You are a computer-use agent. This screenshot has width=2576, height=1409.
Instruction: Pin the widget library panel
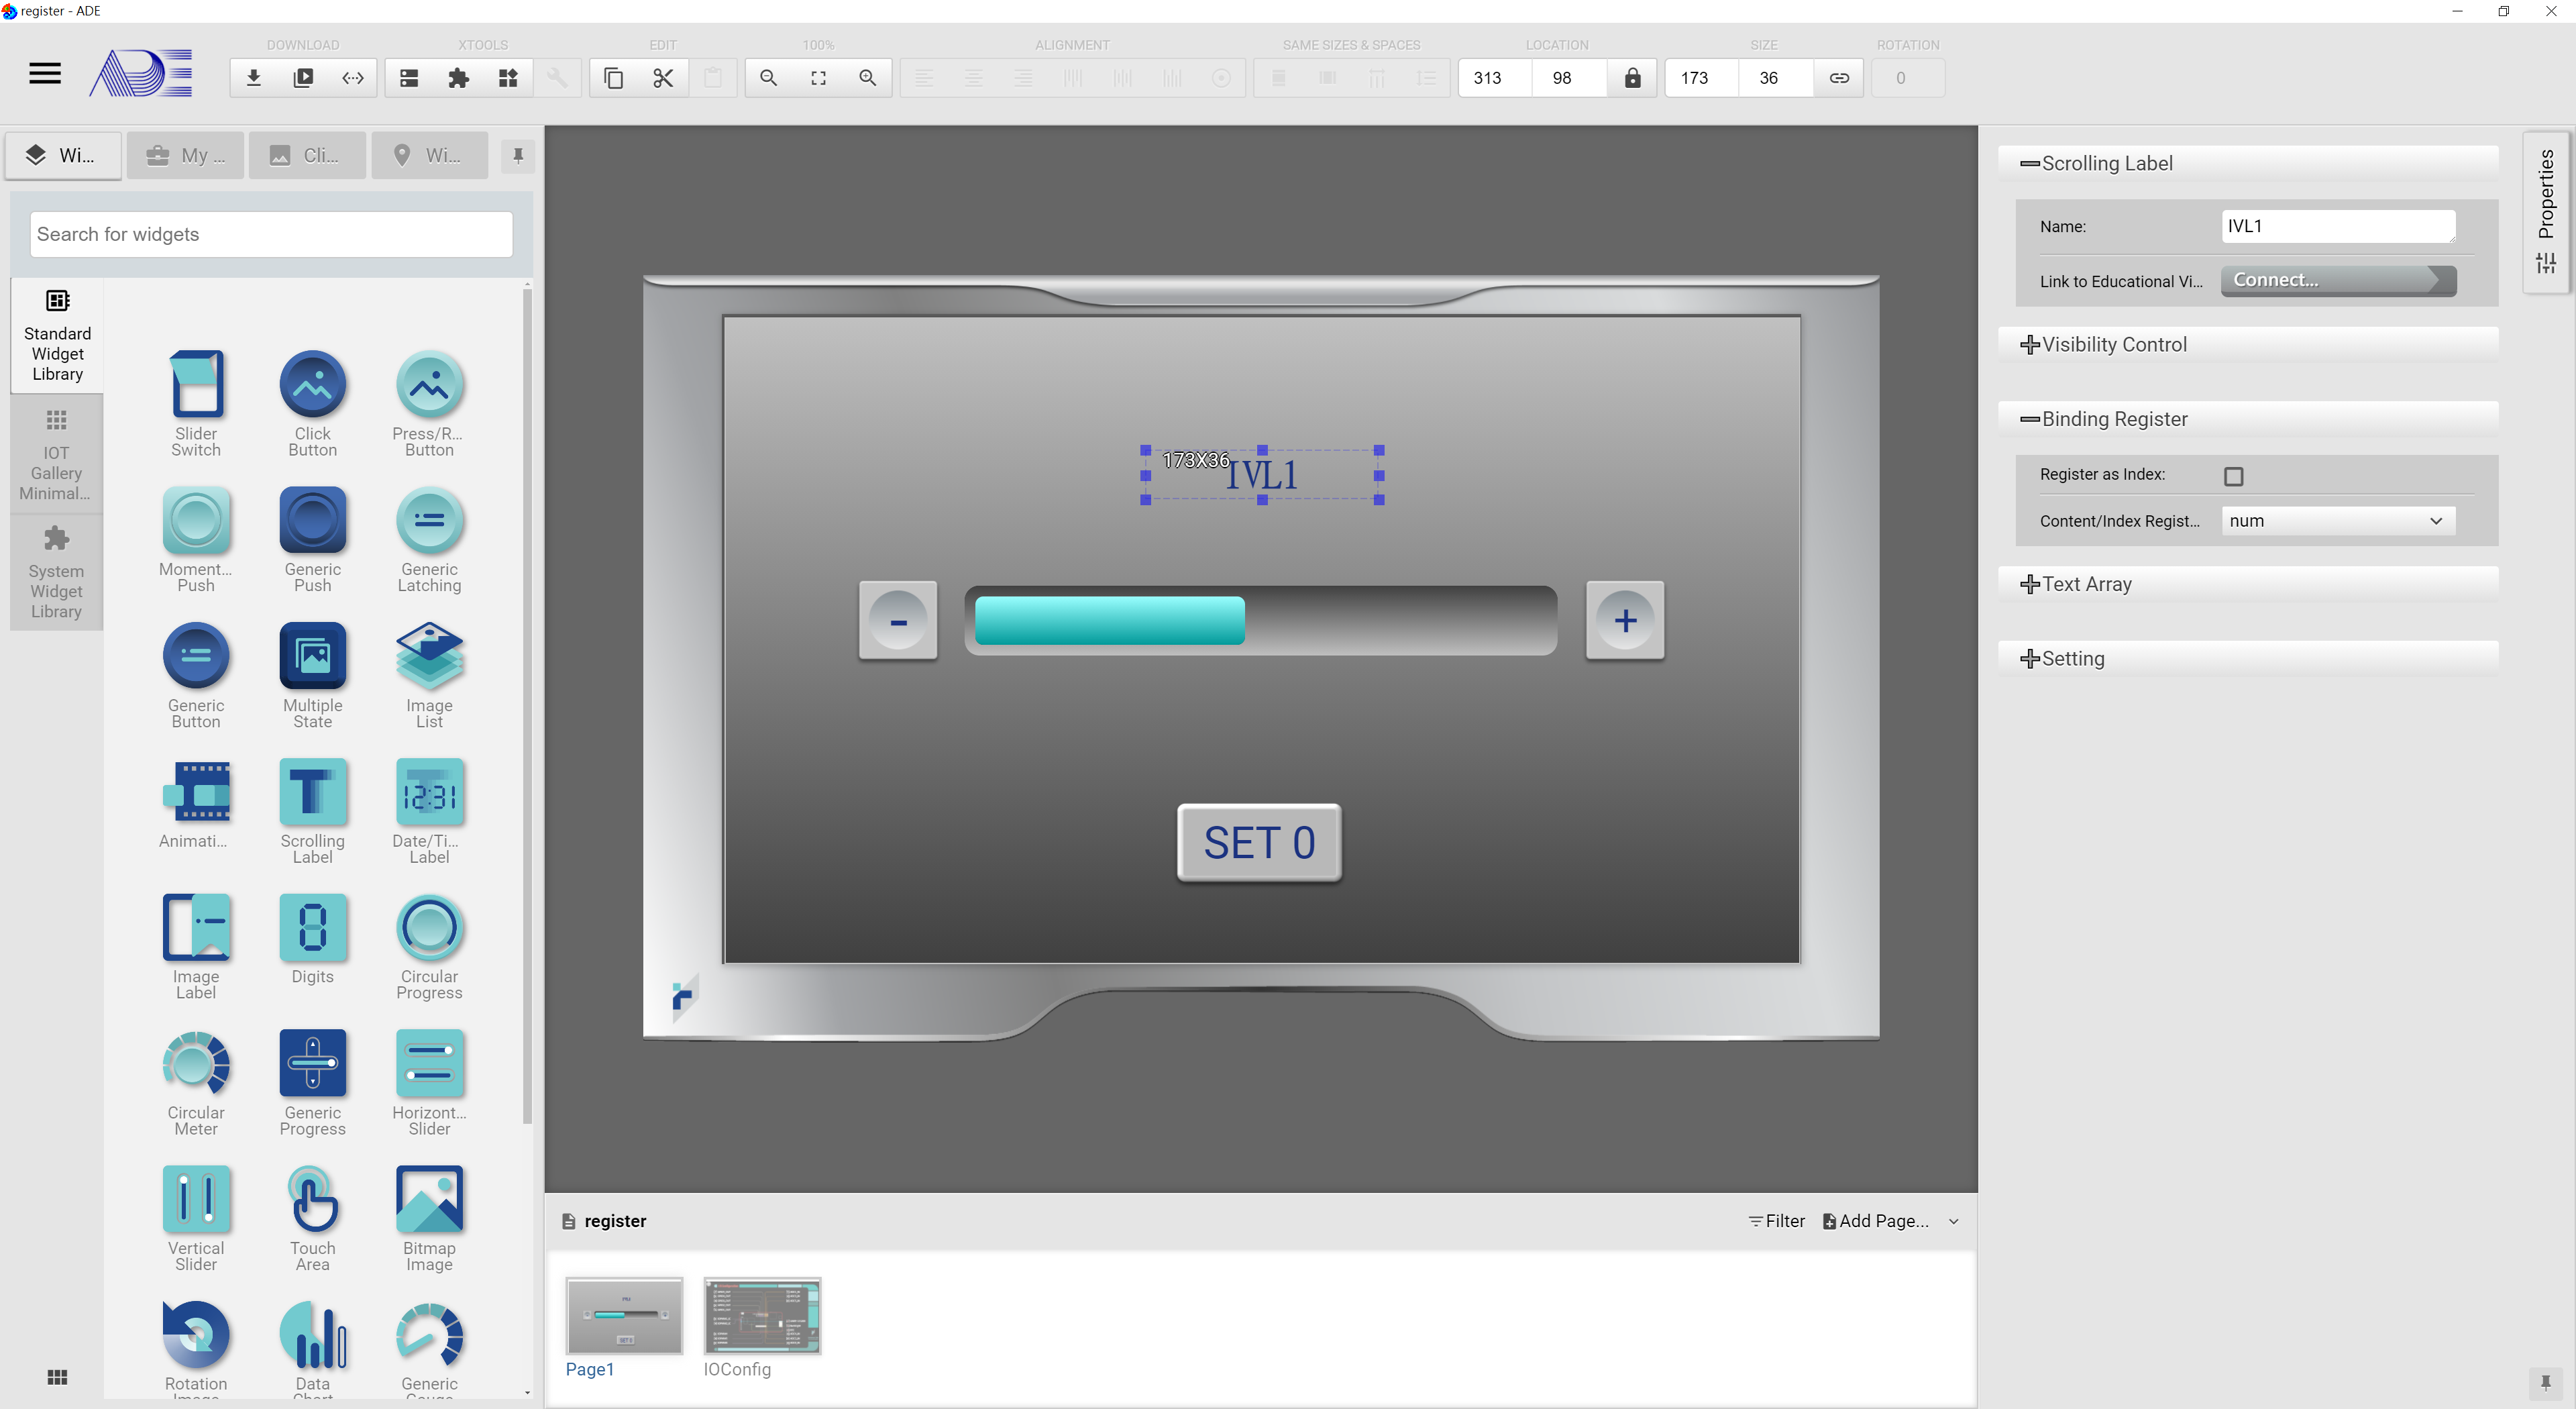click(518, 155)
